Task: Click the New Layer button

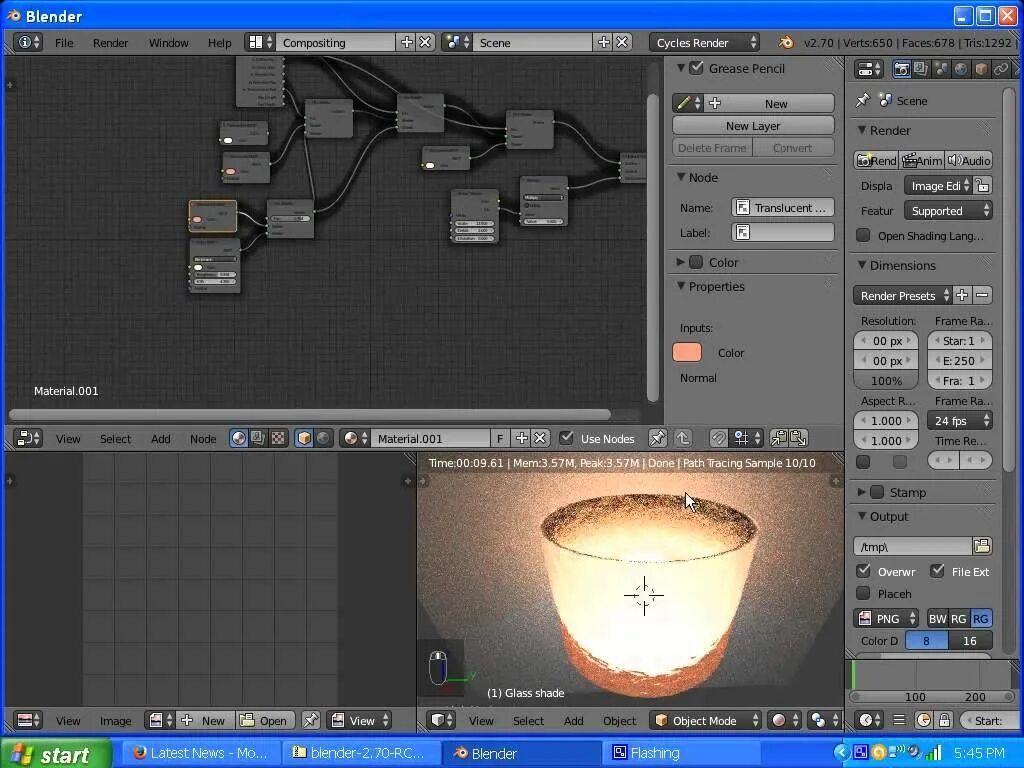Action: (753, 126)
